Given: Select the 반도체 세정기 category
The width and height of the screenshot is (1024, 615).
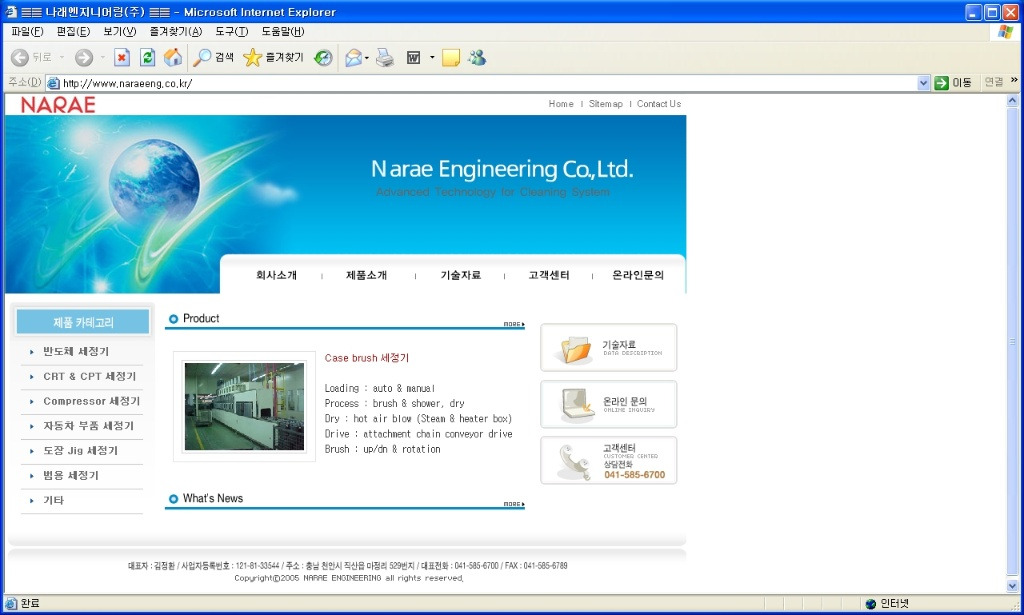Looking at the screenshot, I should coord(76,351).
